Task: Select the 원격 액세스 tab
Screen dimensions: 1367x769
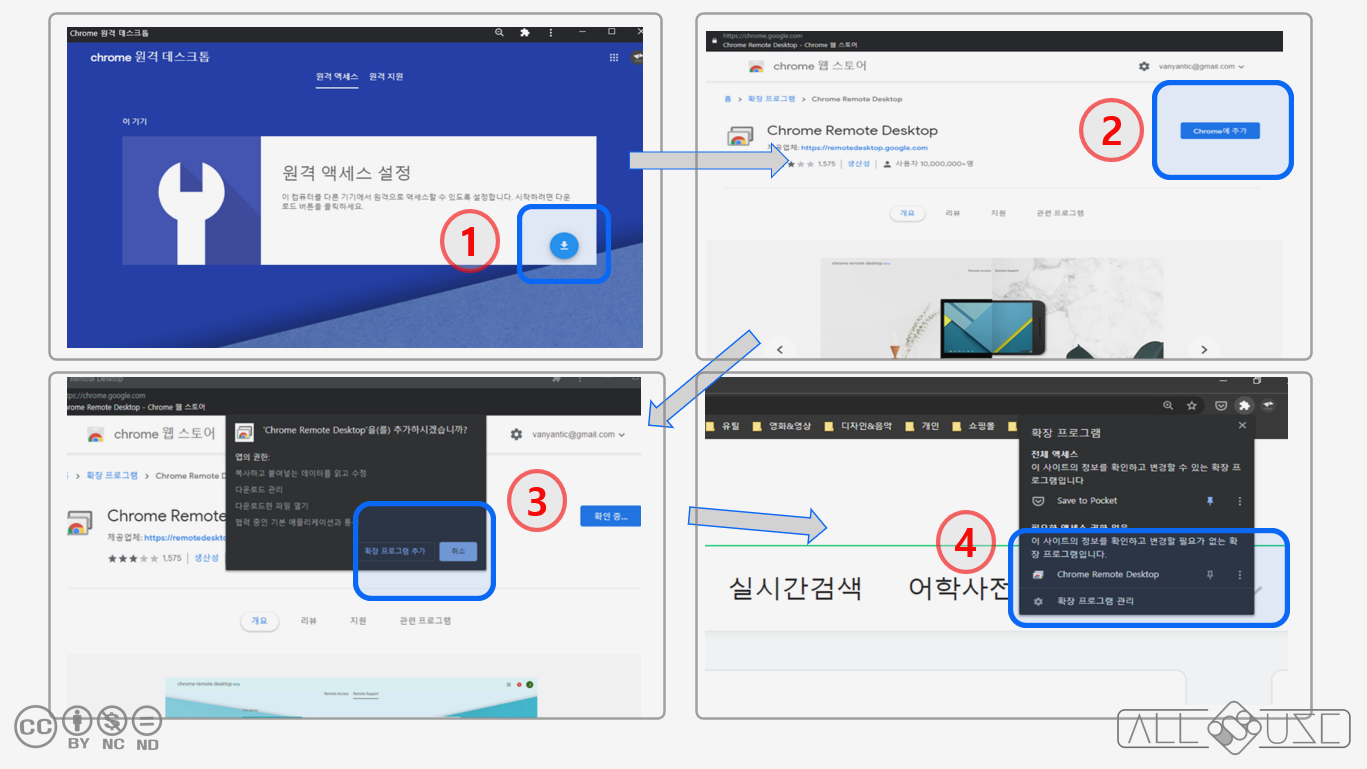Action: click(337, 77)
